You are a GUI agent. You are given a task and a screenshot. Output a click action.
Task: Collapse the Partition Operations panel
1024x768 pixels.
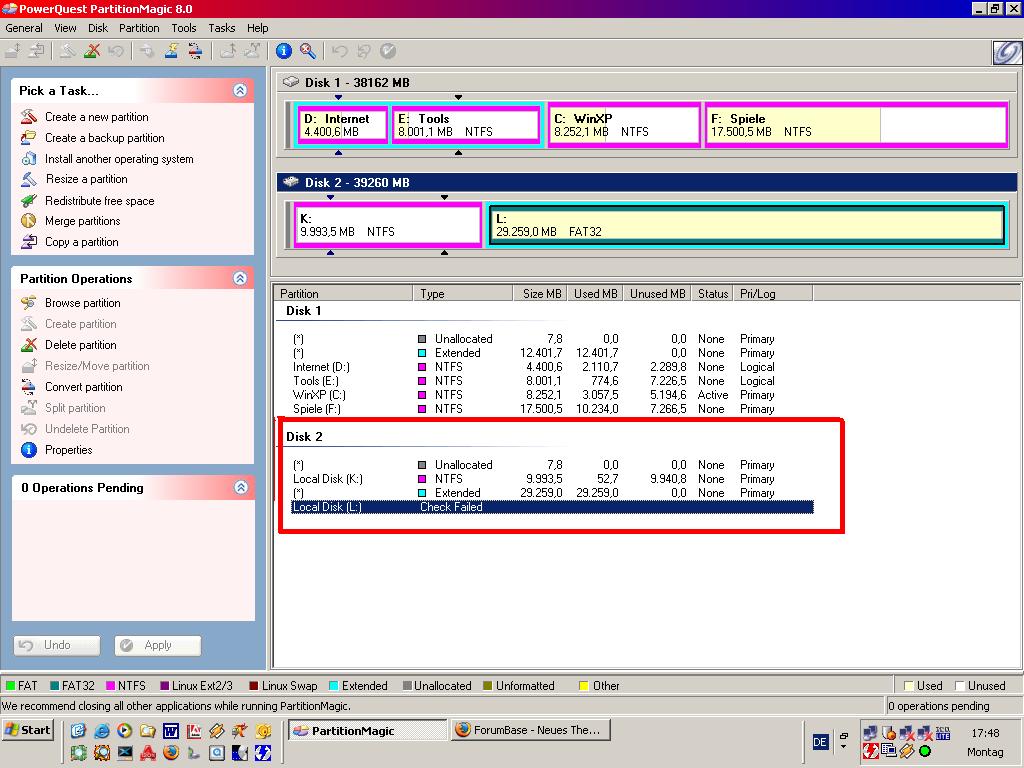click(240, 278)
